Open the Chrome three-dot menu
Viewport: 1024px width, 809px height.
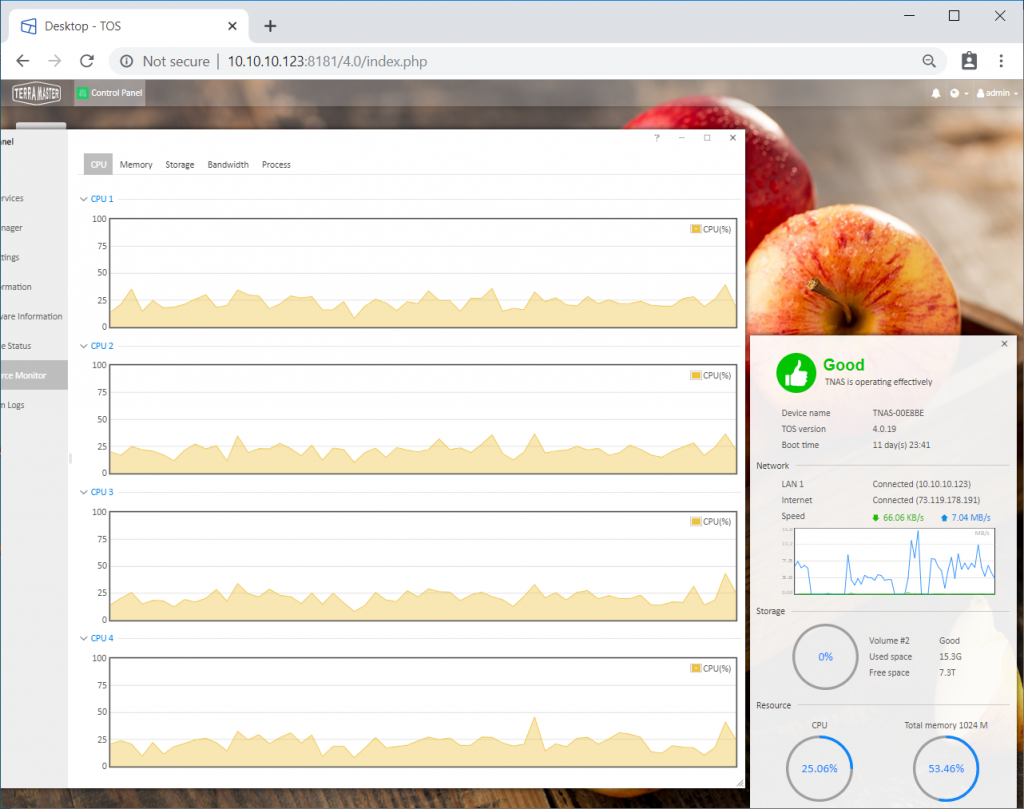1001,61
